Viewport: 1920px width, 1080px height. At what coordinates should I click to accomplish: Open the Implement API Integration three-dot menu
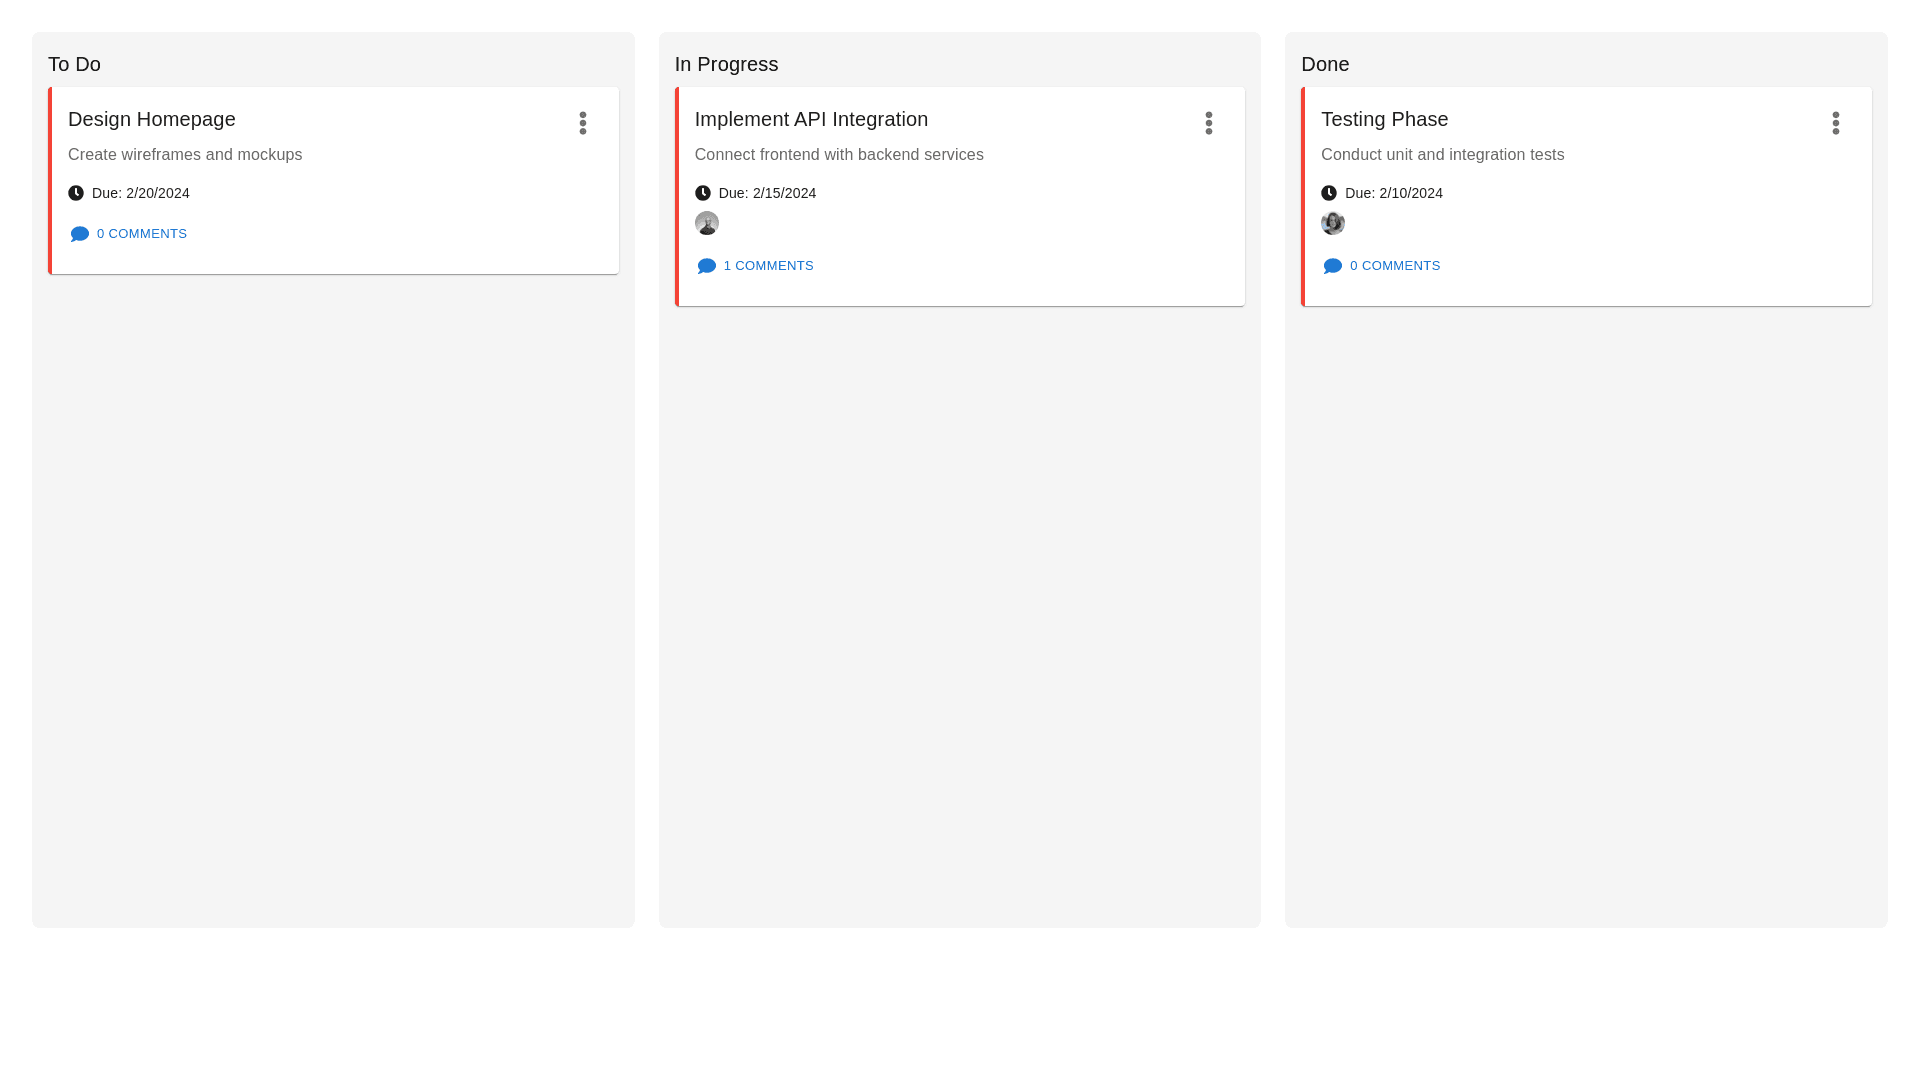(x=1208, y=123)
